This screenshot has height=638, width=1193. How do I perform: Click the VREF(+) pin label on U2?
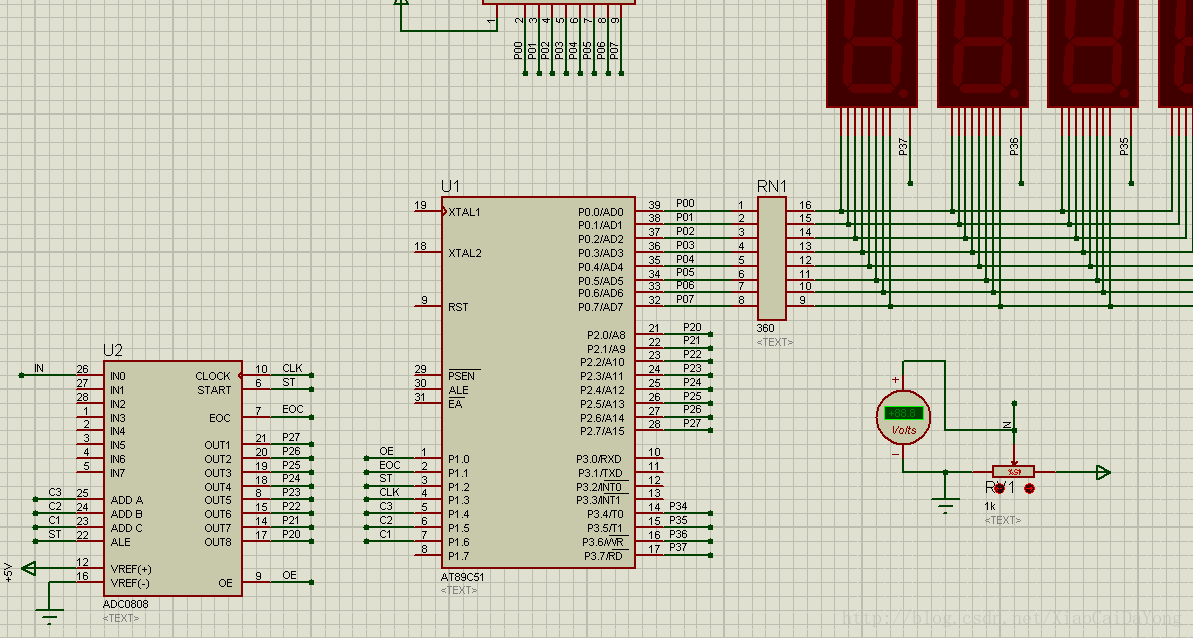(x=131, y=570)
